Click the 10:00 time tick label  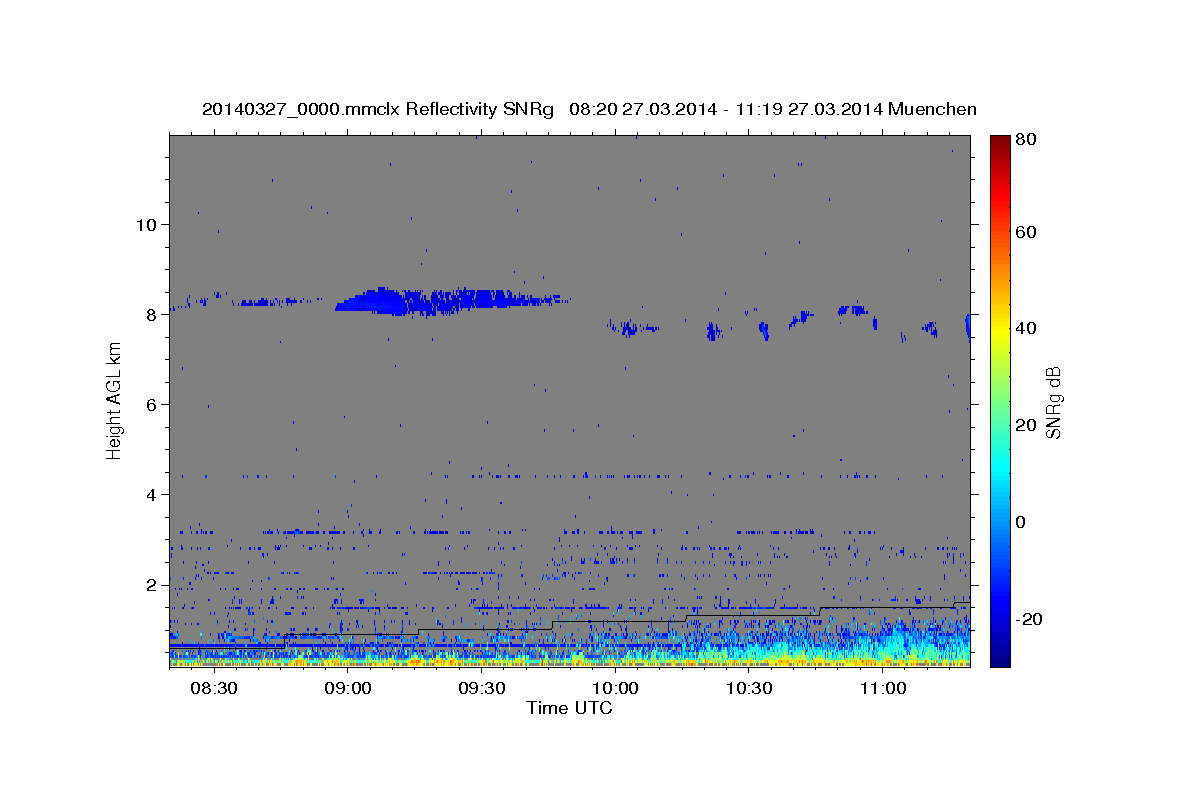(x=616, y=688)
